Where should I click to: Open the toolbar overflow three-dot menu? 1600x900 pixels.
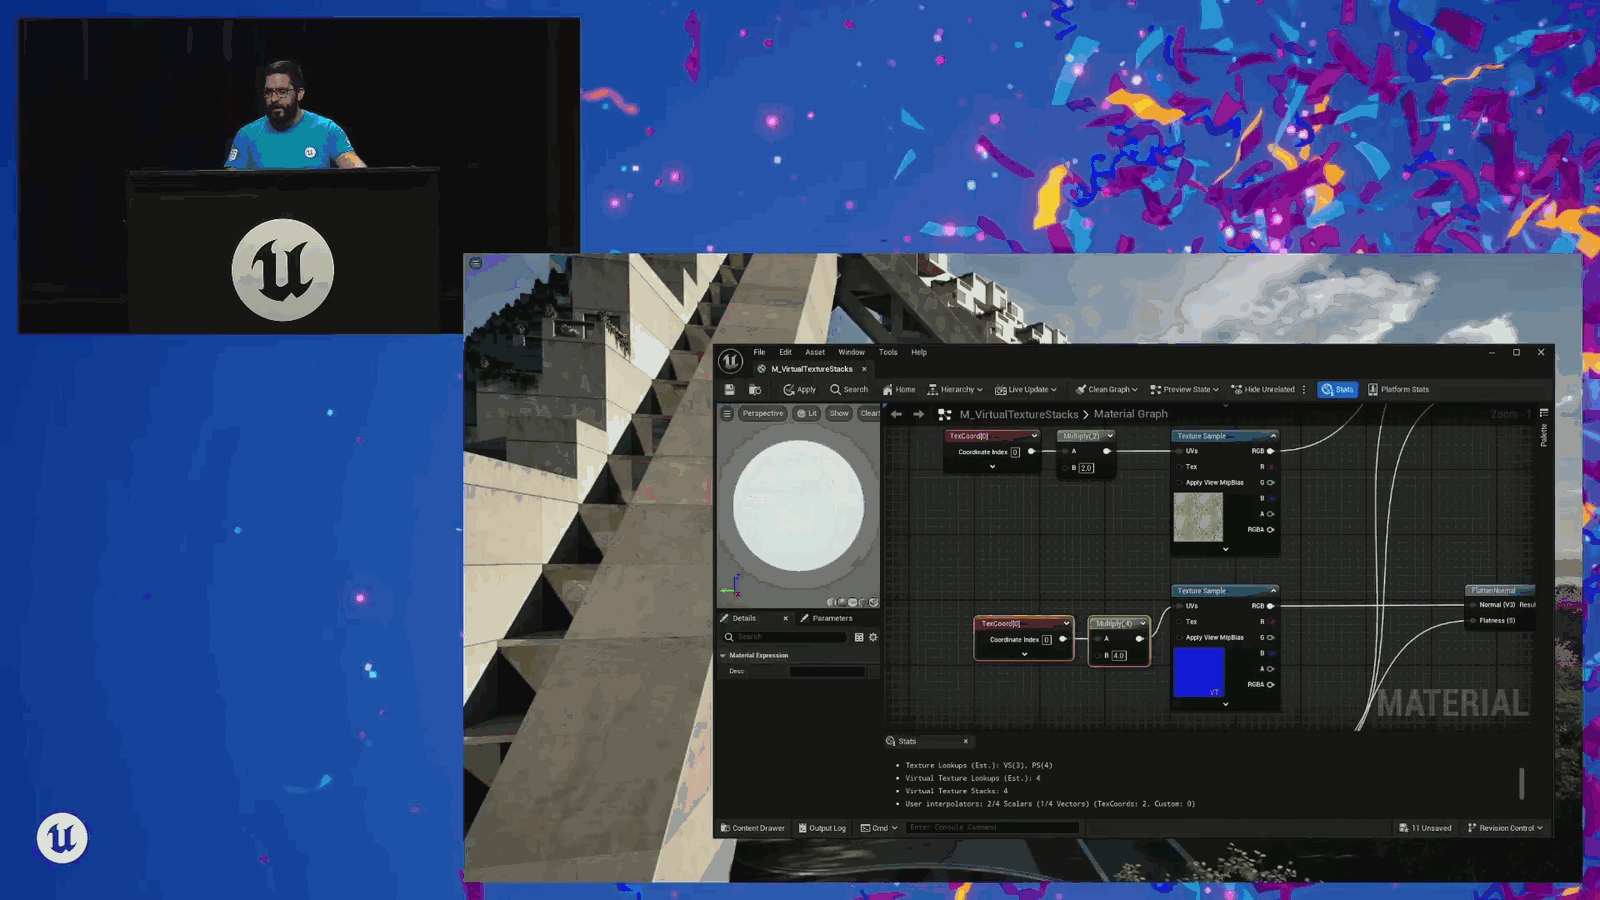tap(1304, 390)
